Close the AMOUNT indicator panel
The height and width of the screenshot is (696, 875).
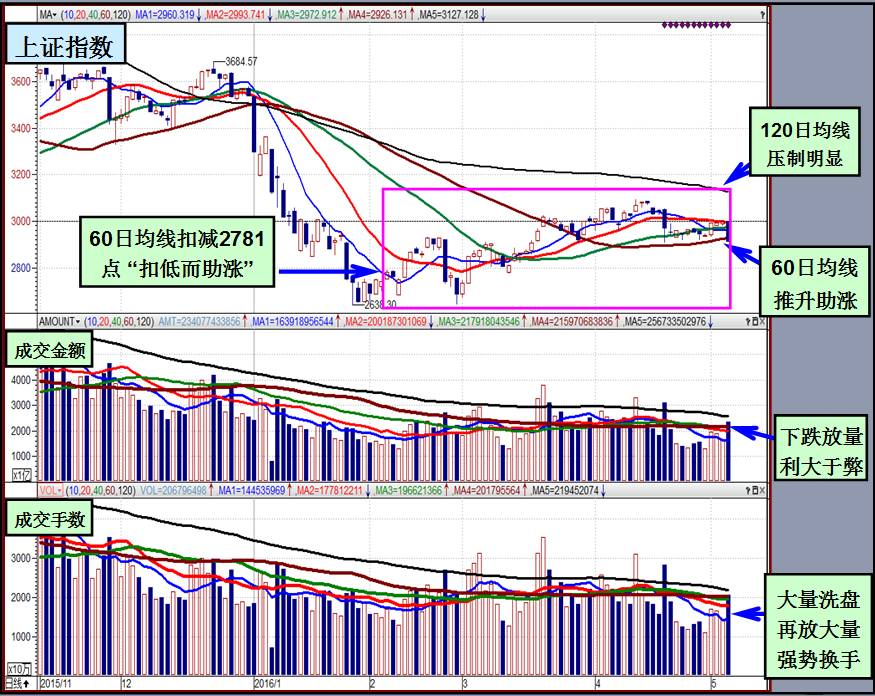point(762,322)
